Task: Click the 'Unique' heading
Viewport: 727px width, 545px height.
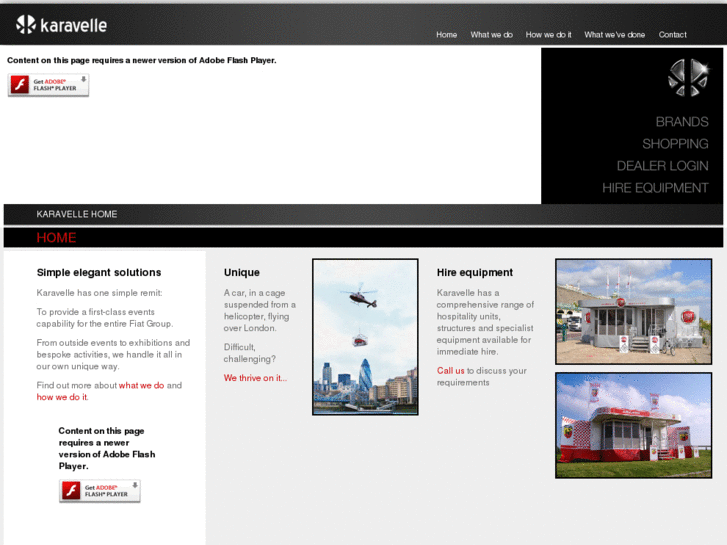Action: click(242, 272)
